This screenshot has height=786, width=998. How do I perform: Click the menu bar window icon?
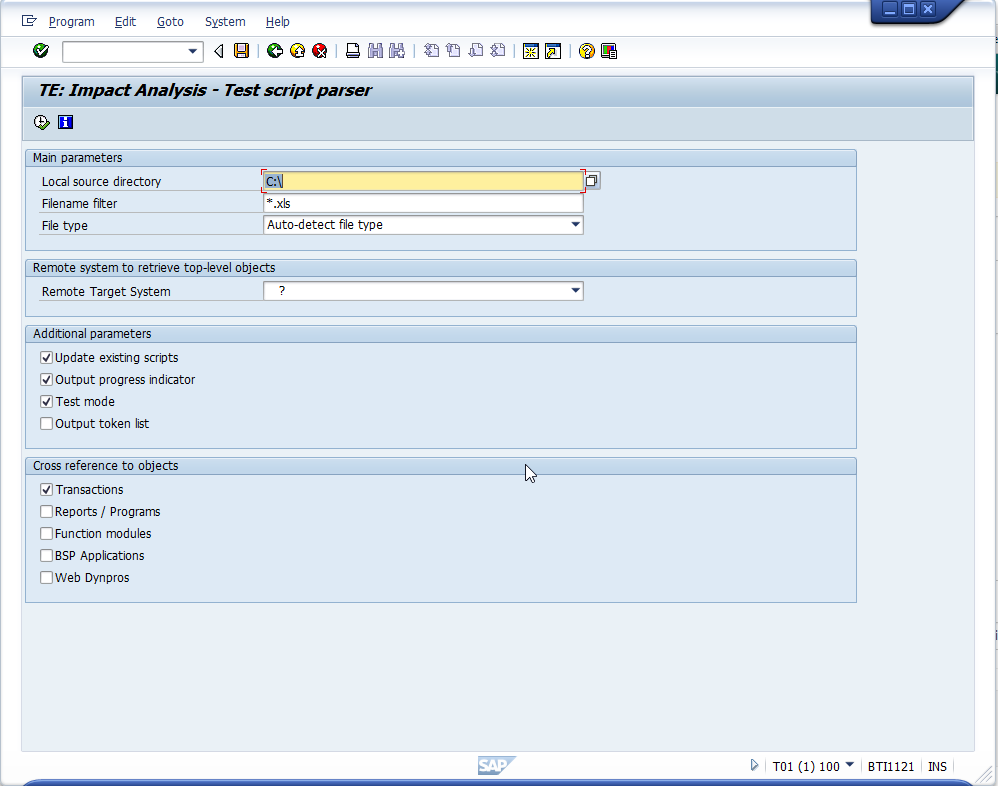tap(29, 21)
